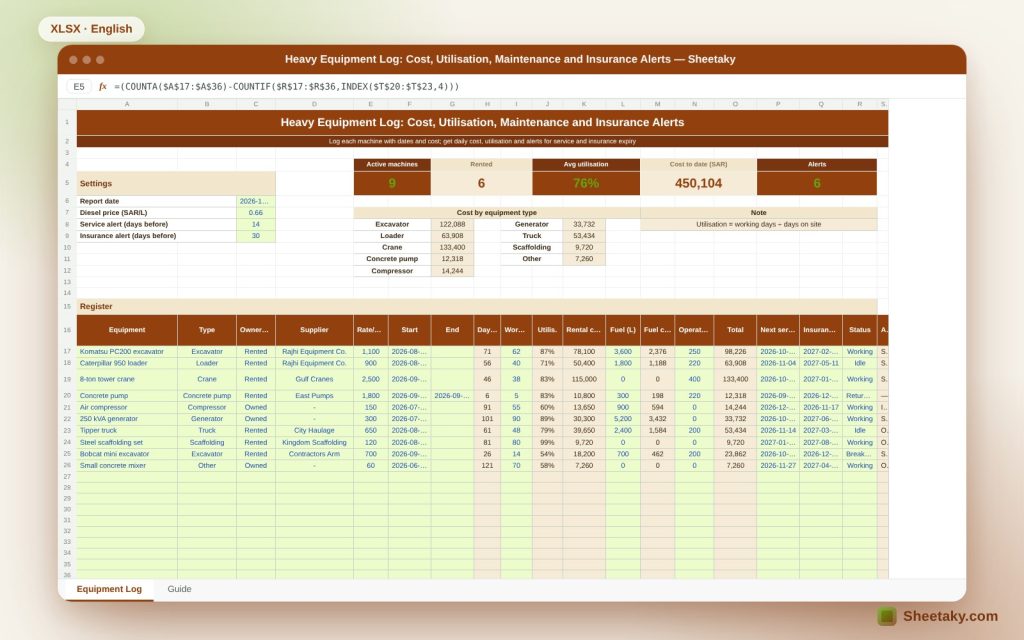Open the Sheetaky.com link

[x=950, y=616]
